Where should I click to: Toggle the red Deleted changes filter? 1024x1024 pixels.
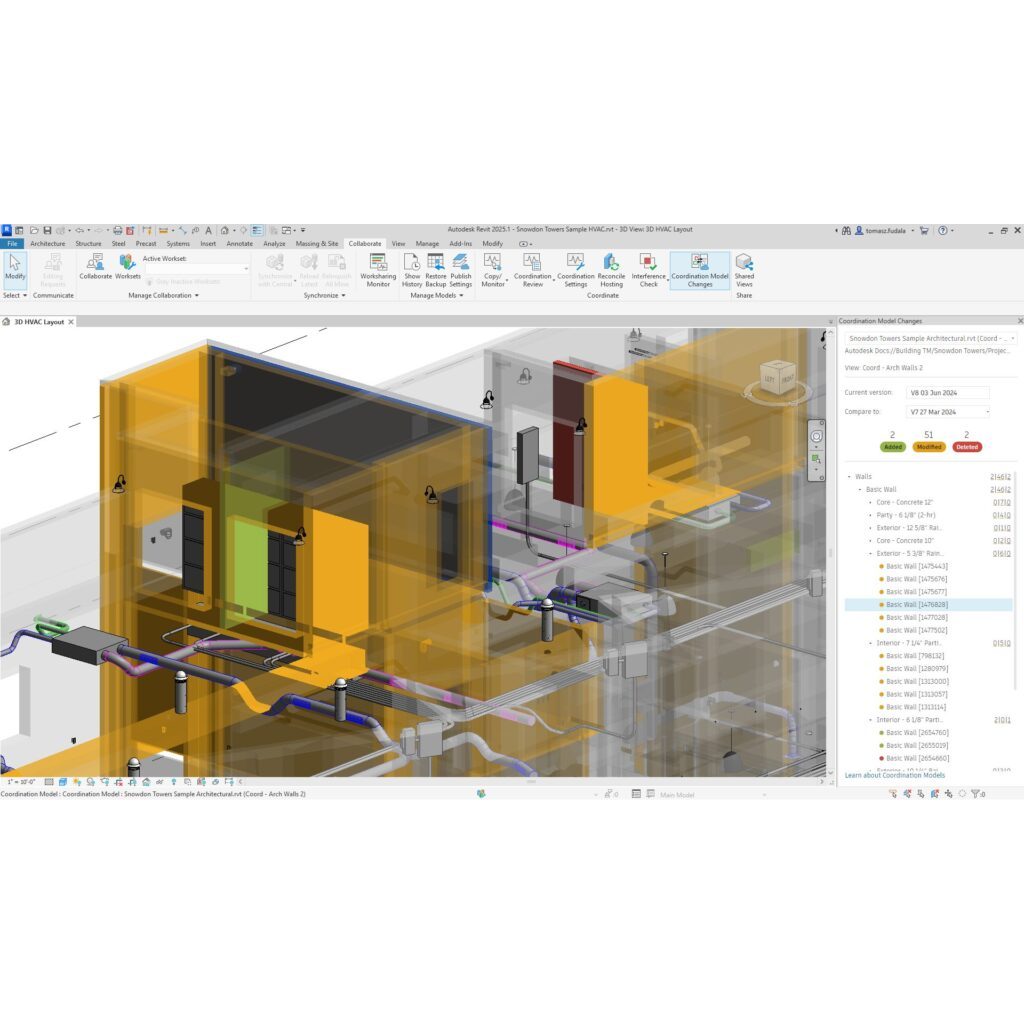pos(966,447)
